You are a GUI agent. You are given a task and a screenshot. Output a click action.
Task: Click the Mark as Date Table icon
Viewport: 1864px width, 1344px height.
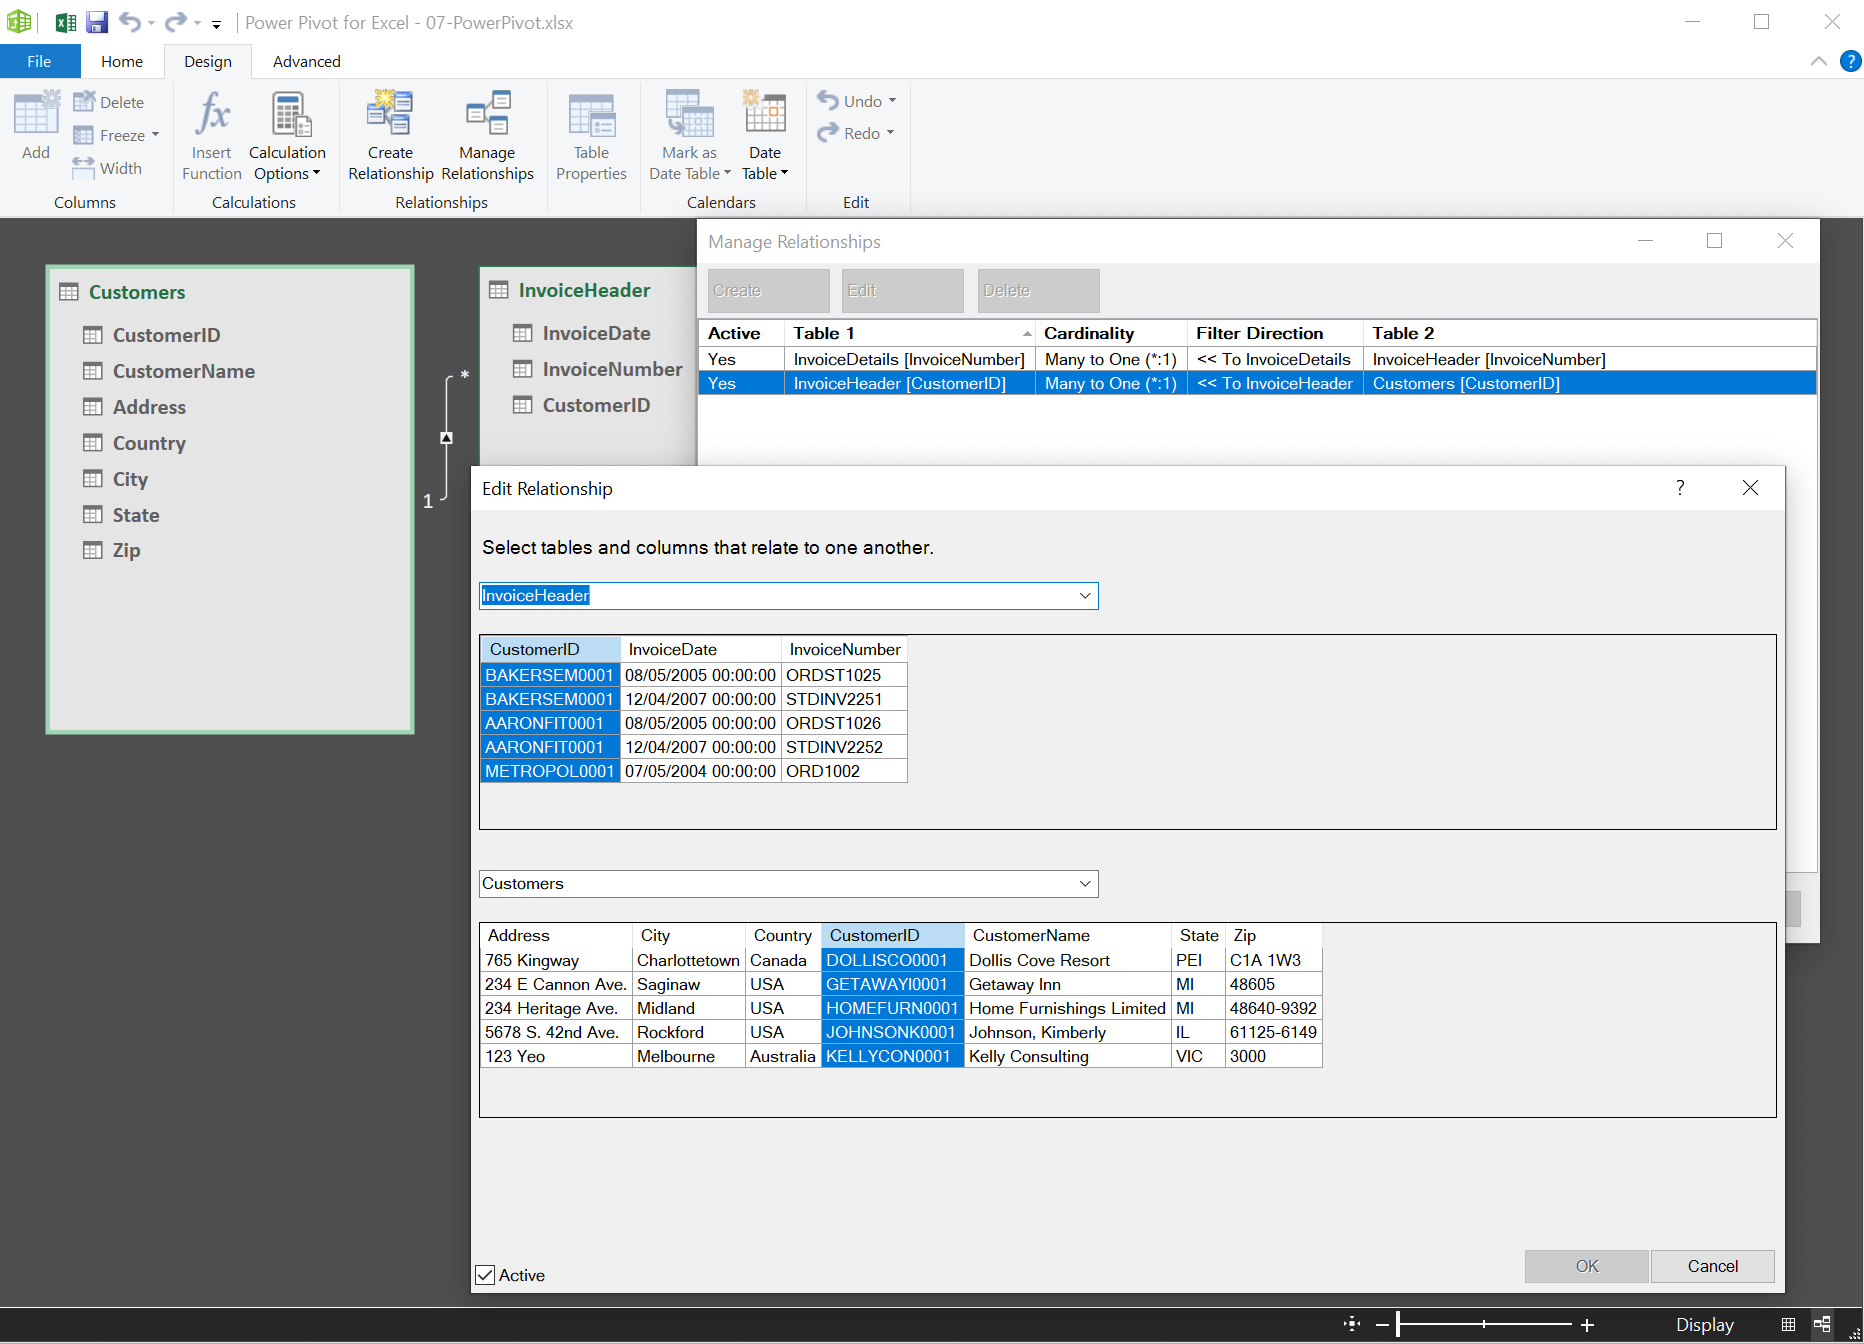(x=690, y=113)
